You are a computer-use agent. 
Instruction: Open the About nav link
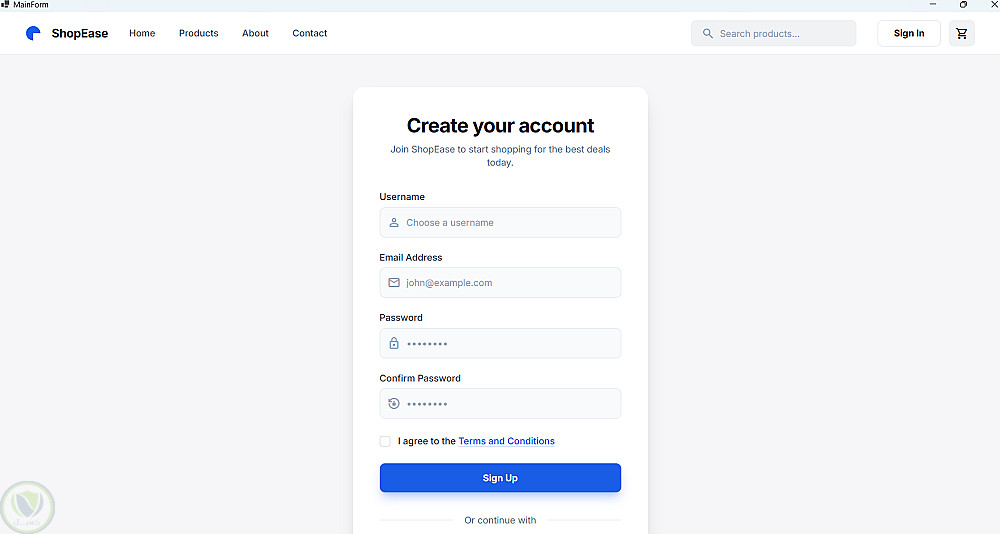(255, 33)
